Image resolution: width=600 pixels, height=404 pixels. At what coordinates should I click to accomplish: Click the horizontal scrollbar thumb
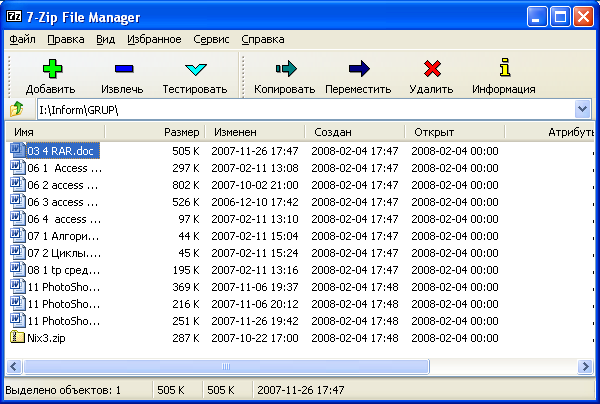click(226, 367)
